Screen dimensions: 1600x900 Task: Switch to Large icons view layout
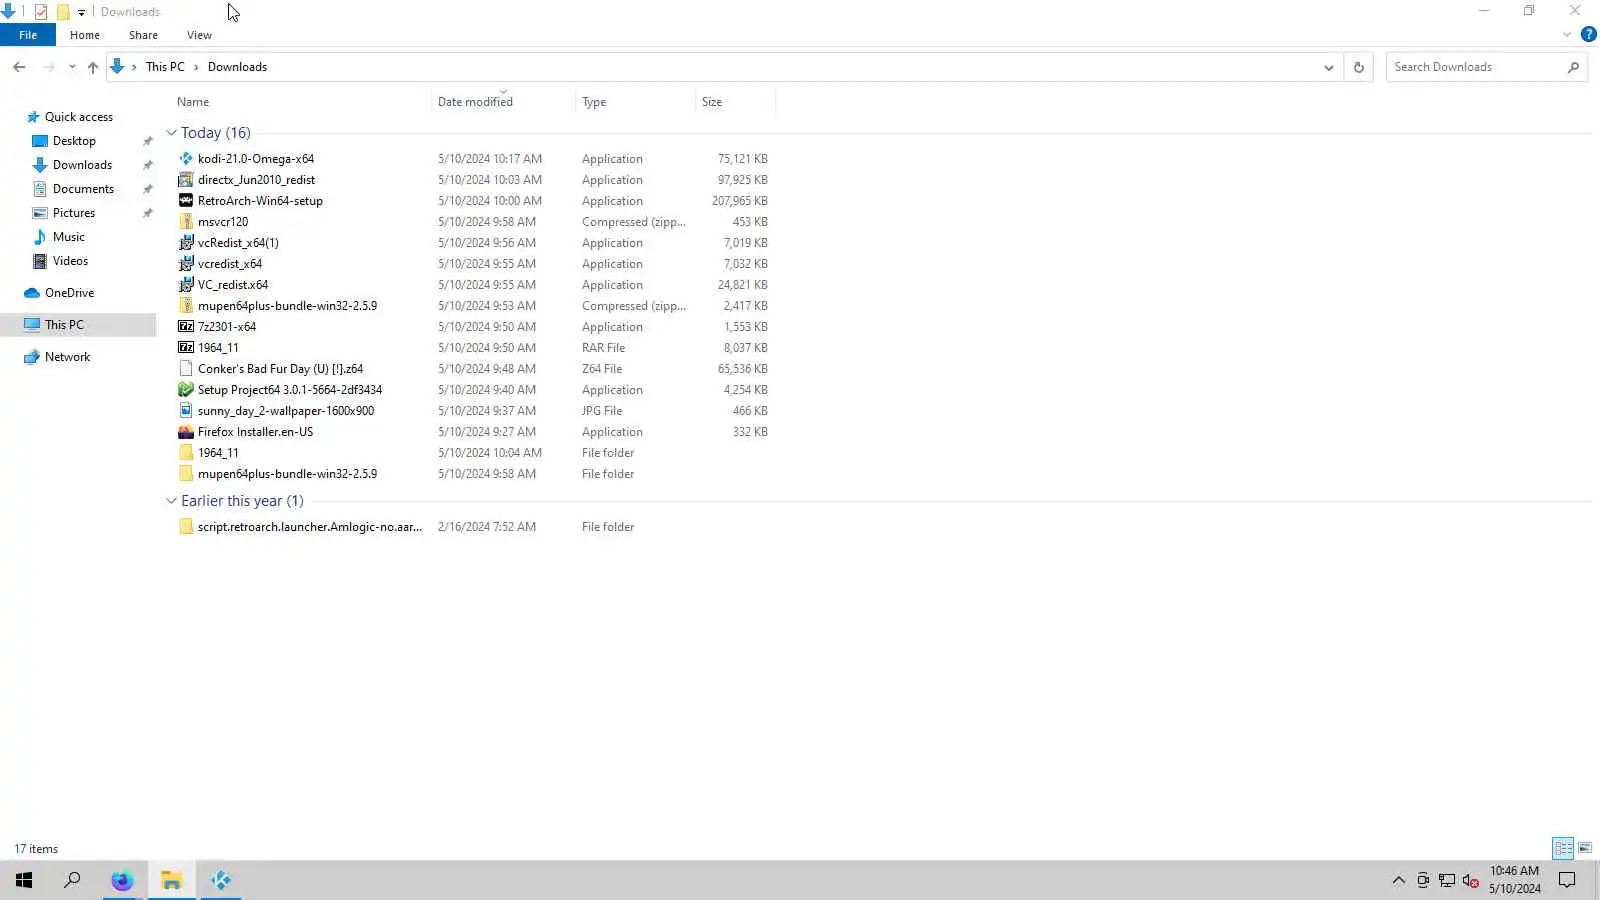(x=1585, y=848)
